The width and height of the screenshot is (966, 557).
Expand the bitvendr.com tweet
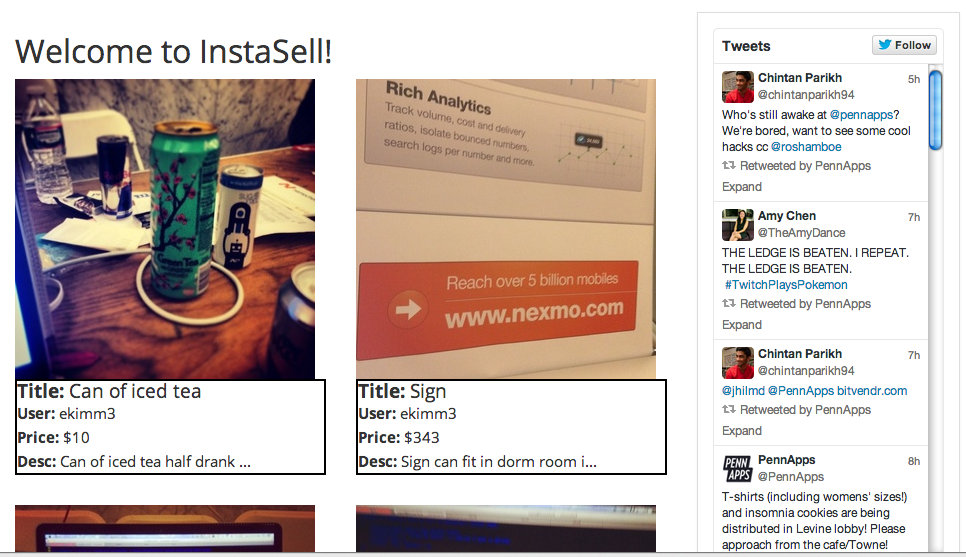(x=742, y=431)
